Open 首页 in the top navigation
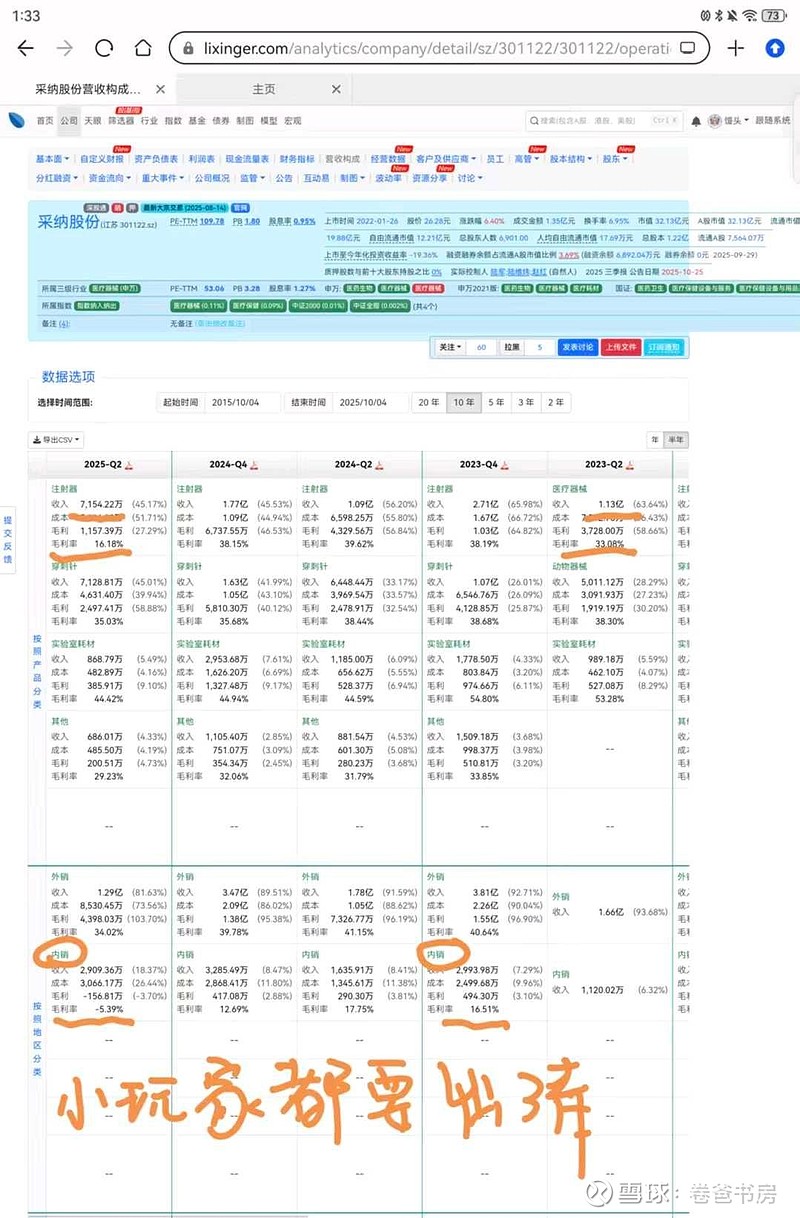The width and height of the screenshot is (800, 1218). 45,120
